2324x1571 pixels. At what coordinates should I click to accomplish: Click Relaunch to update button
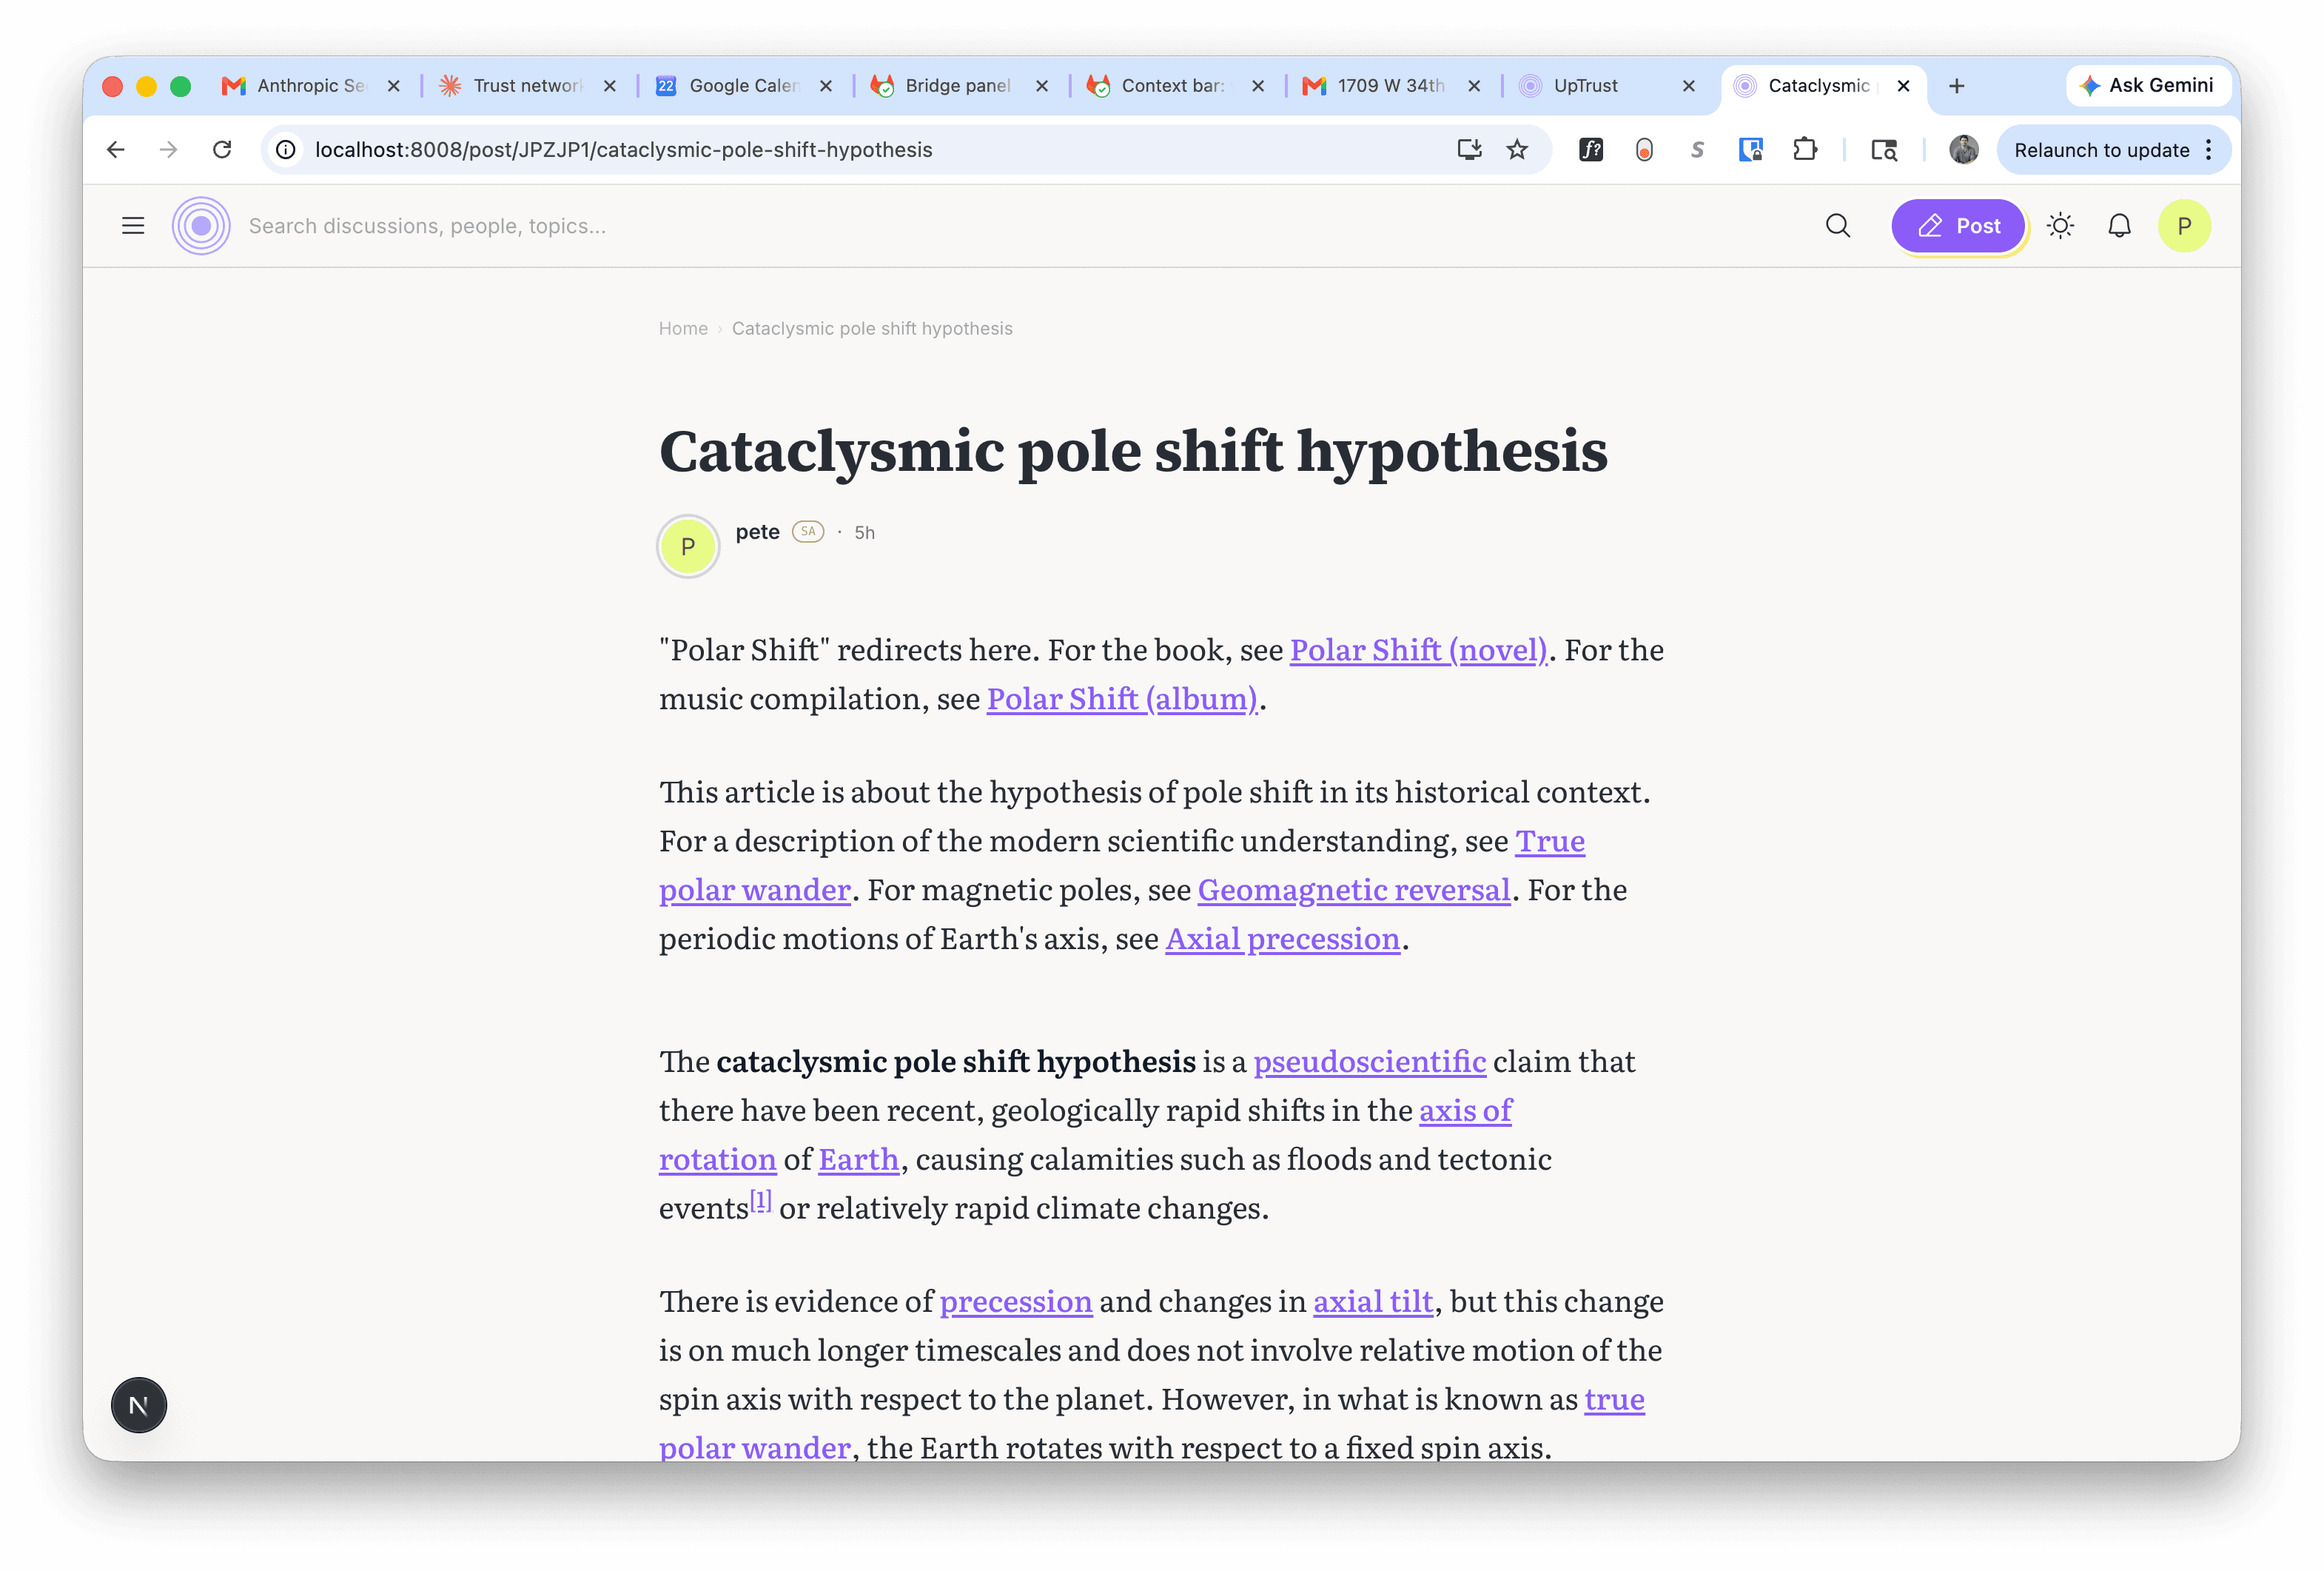point(2102,150)
